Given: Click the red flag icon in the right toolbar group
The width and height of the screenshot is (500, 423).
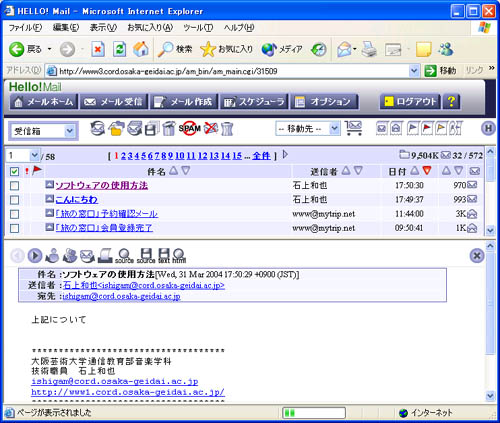Looking at the screenshot, I should 427,128.
